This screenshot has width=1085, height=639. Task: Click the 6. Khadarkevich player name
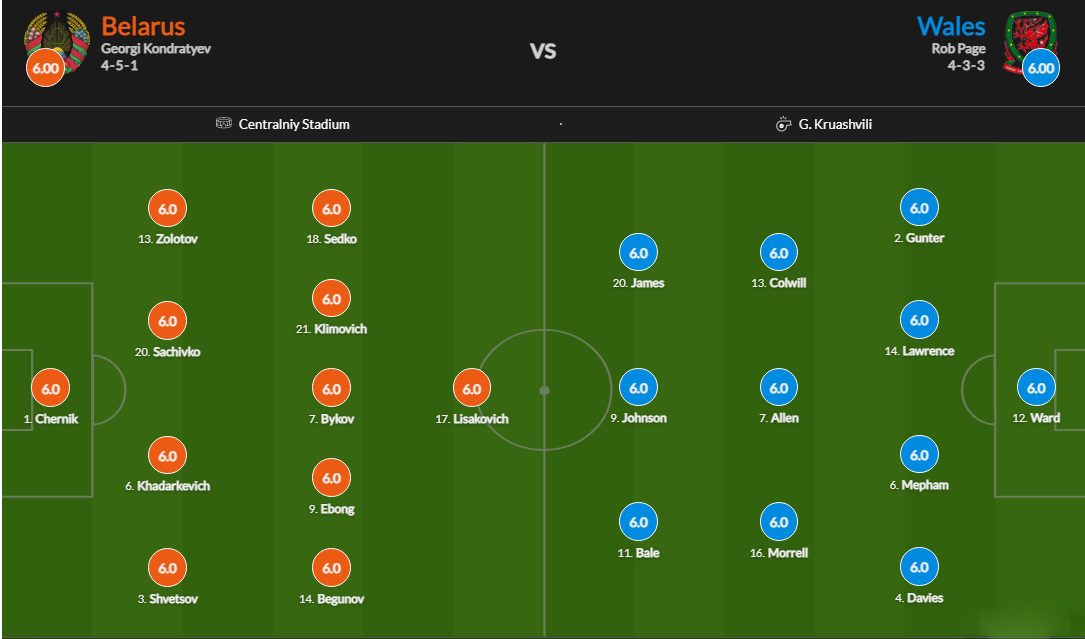tap(167, 486)
